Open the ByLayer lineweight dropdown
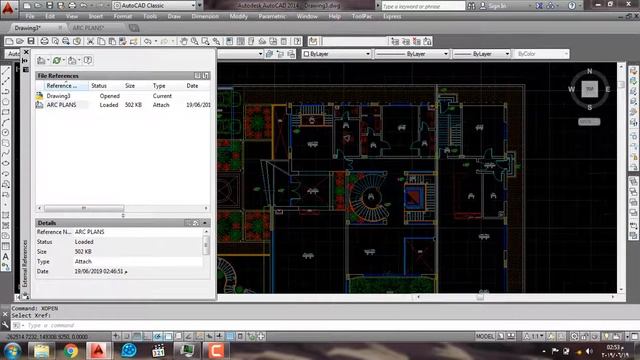 (482, 54)
